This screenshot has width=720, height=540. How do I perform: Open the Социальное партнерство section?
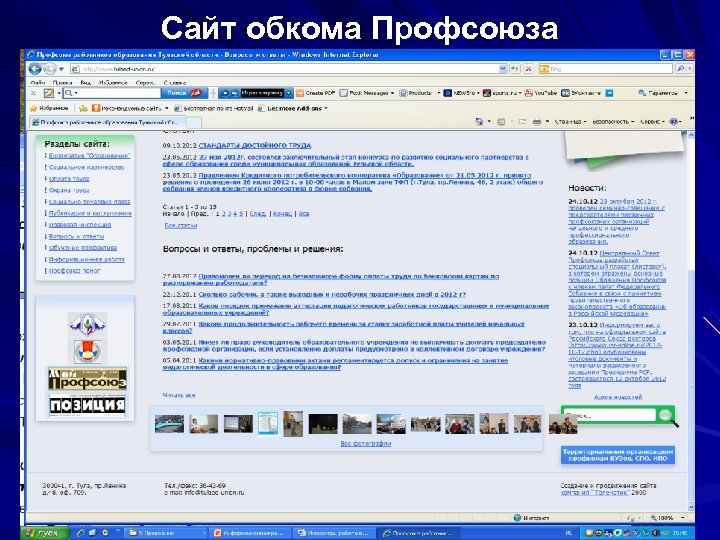click(x=86, y=167)
